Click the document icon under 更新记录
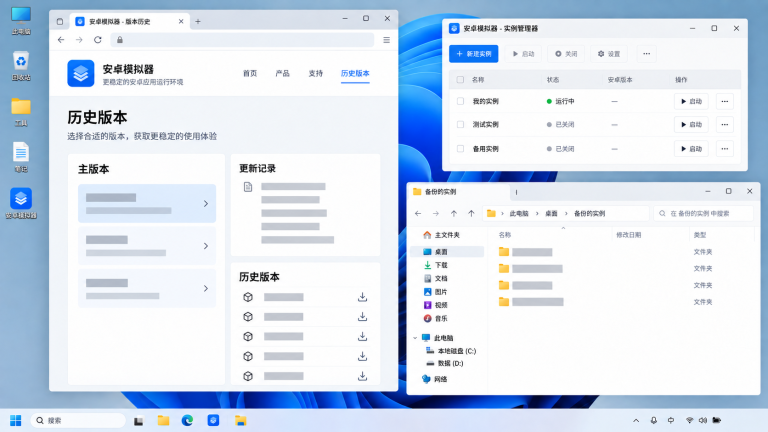 [x=248, y=187]
